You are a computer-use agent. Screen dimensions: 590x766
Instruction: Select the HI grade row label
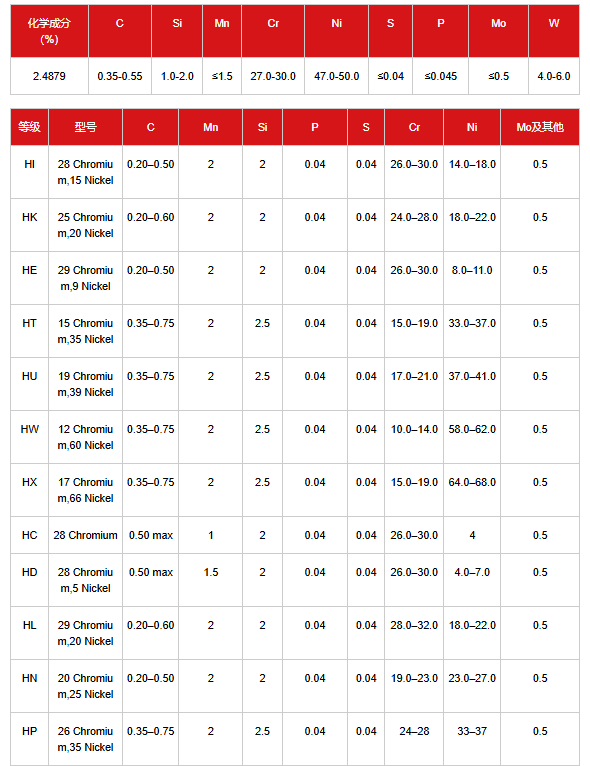point(29,172)
